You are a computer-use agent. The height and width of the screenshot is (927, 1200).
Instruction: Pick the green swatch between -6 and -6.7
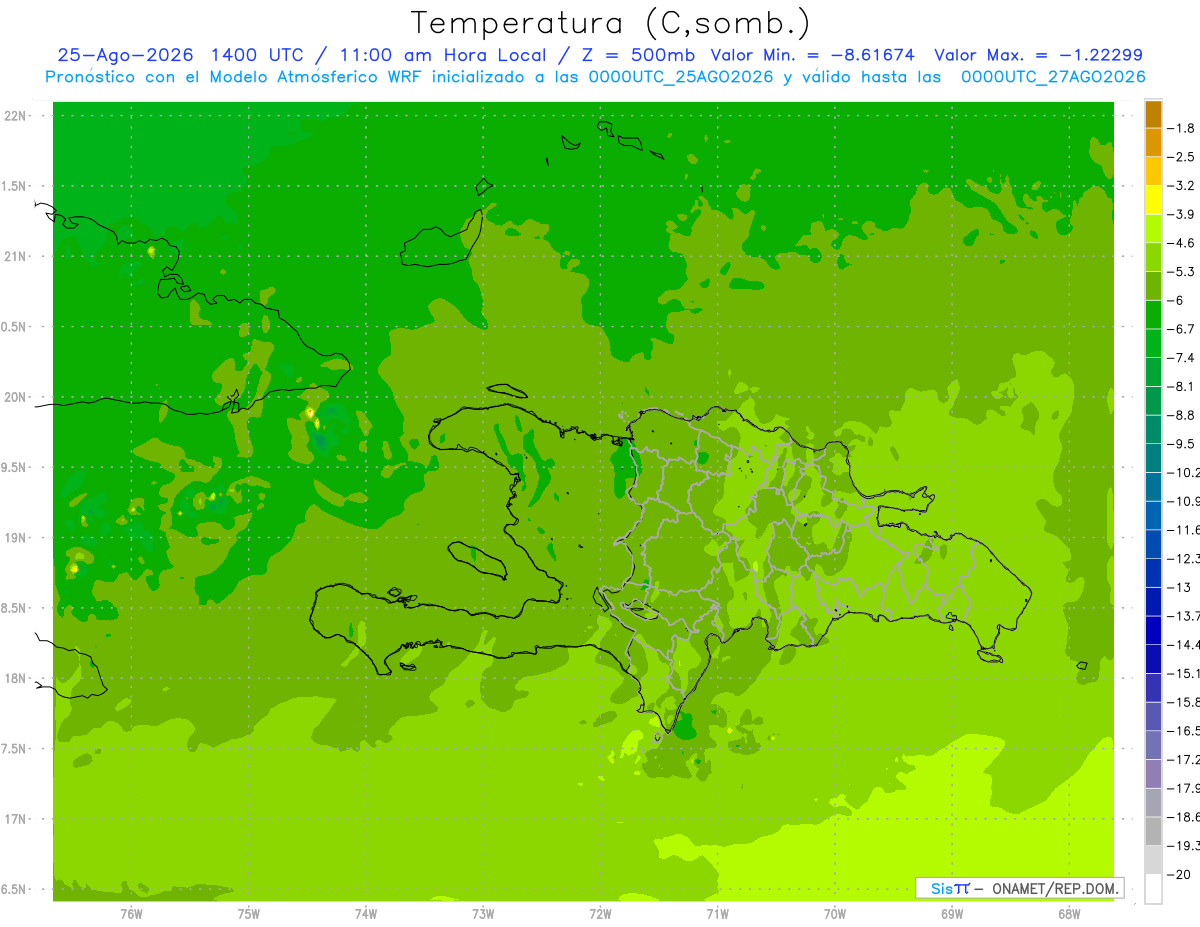pyautogui.click(x=1153, y=314)
